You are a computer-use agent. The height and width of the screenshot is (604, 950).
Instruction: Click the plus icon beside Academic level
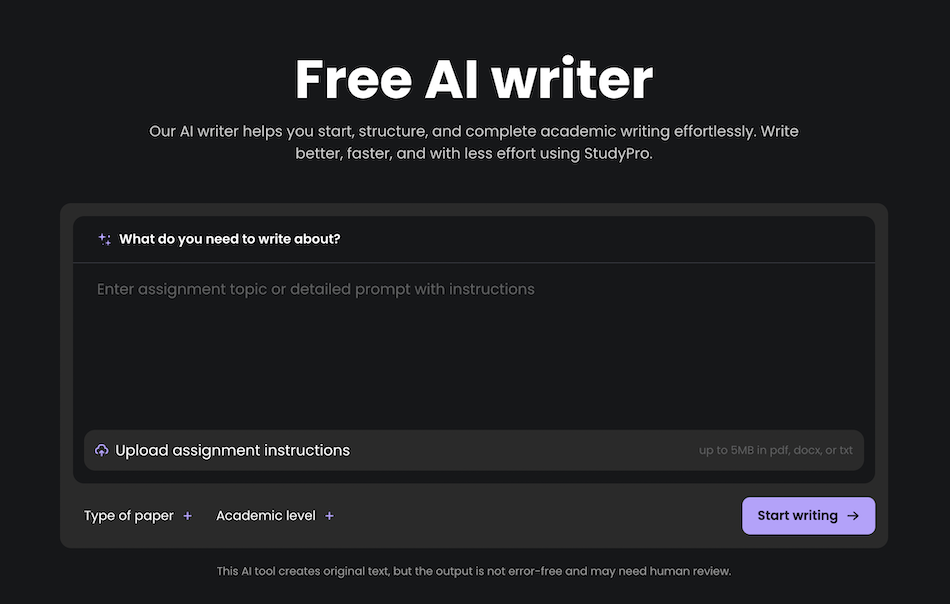(329, 516)
